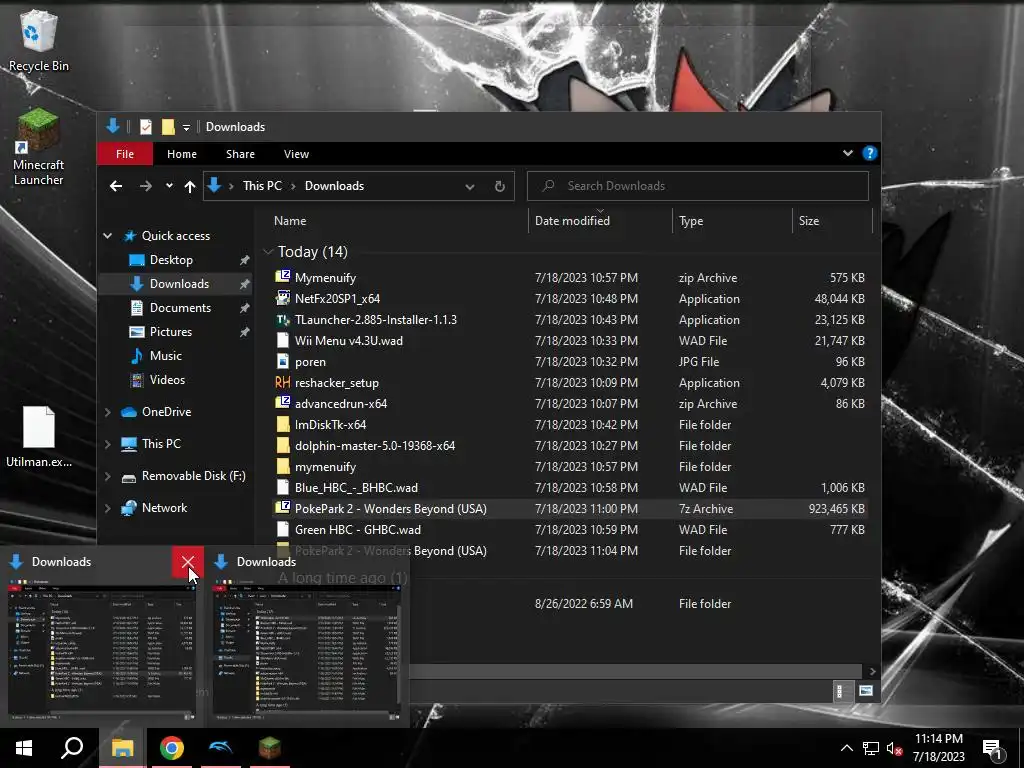Open the recent locations dropdown
Viewport: 1024px width, 768px height.
(x=169, y=186)
